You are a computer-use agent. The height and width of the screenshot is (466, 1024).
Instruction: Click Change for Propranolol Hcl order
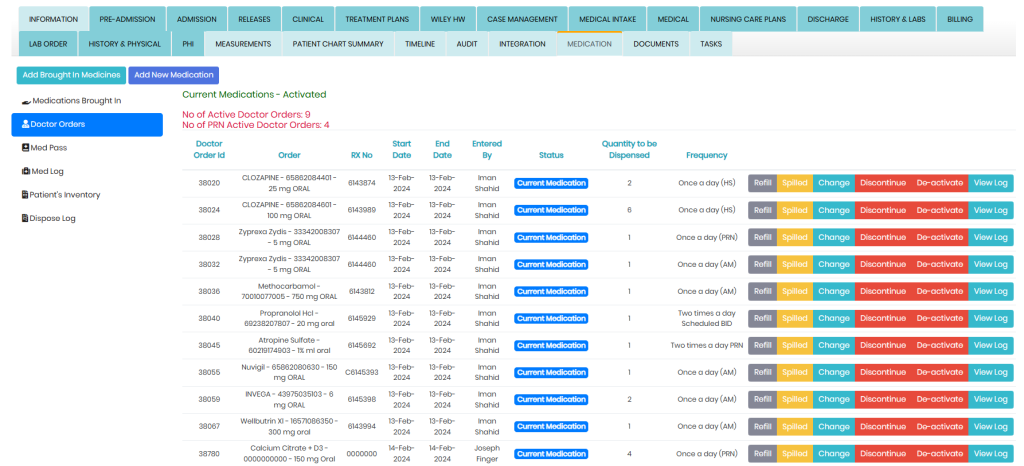[x=833, y=318]
